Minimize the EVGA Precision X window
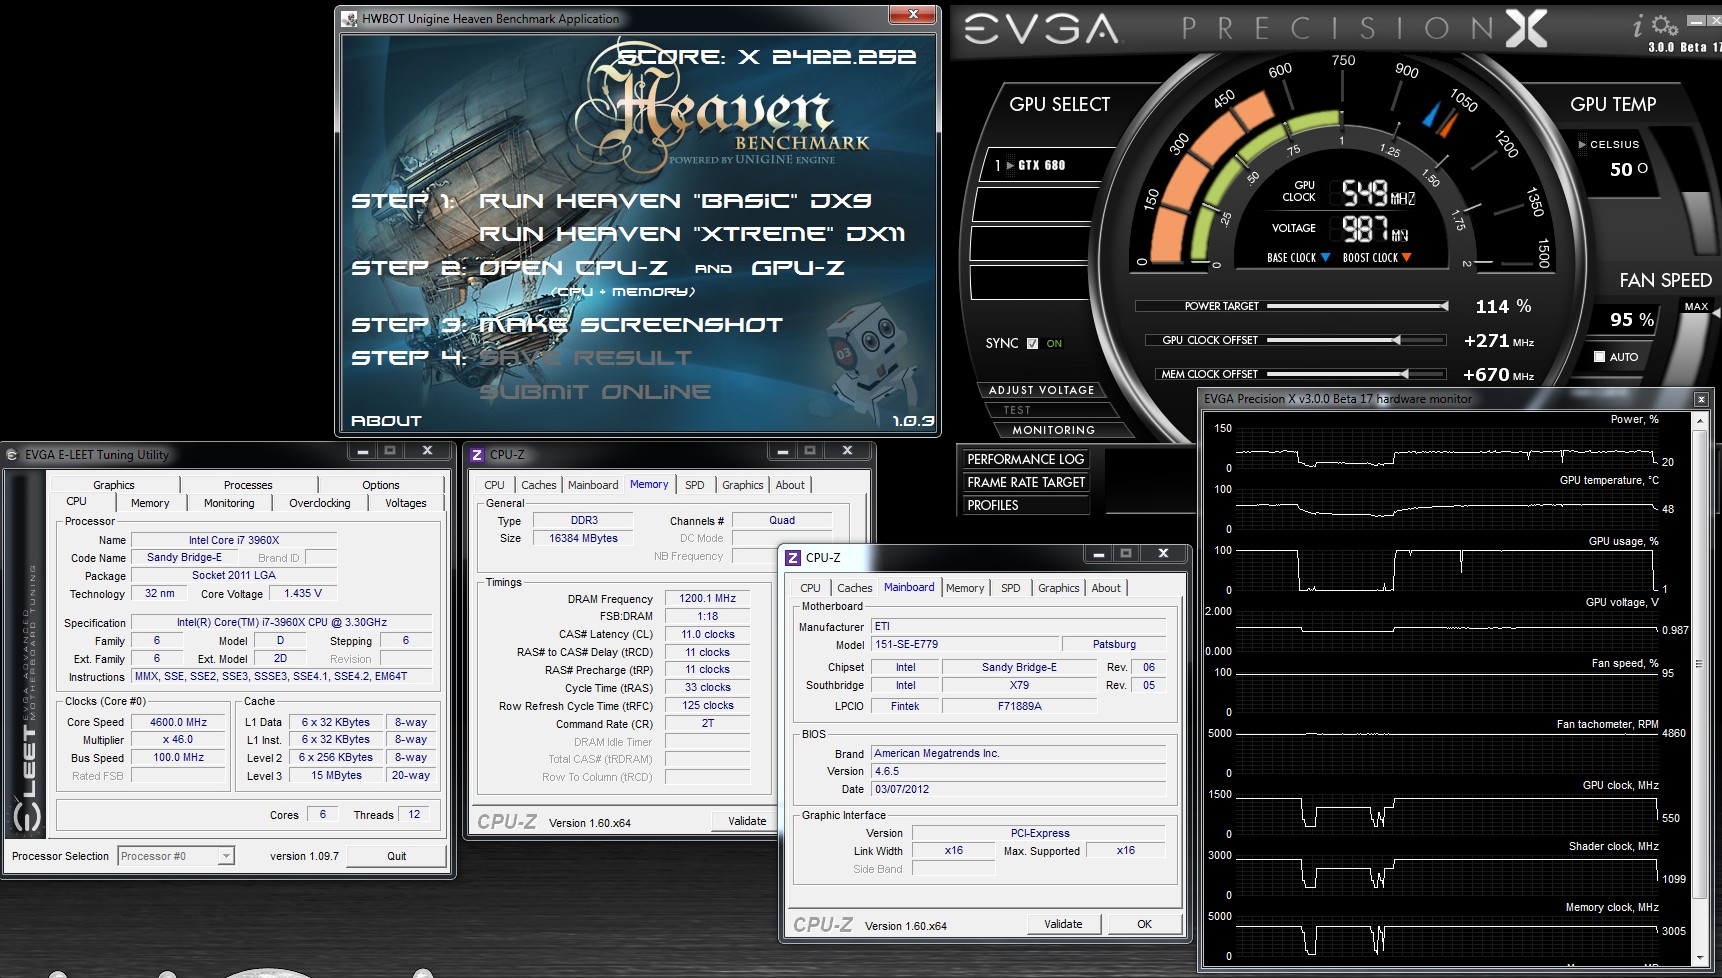This screenshot has height=978, width=1722. click(x=1694, y=20)
